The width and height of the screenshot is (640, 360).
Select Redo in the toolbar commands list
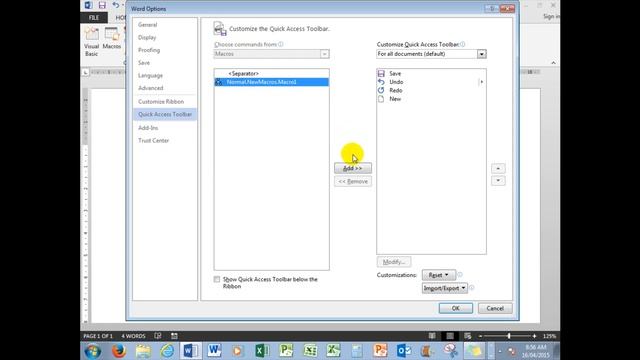pyautogui.click(x=431, y=91)
